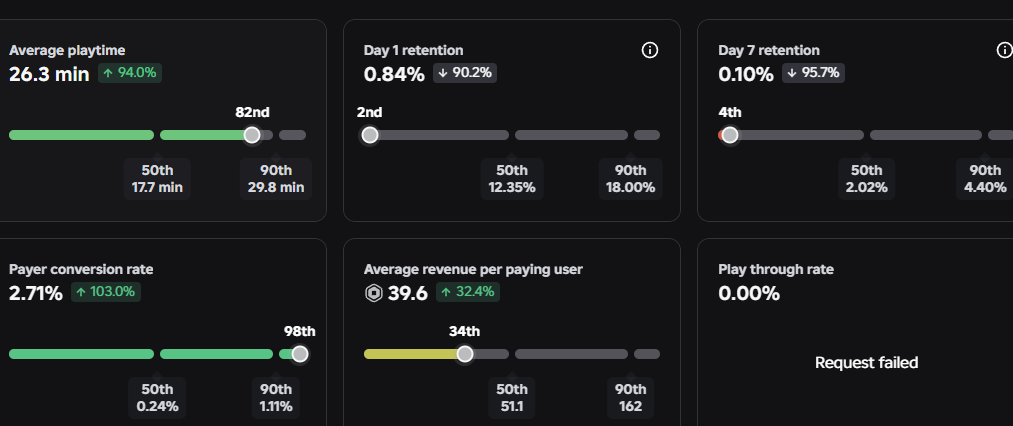Click the Request failed message

tap(866, 363)
